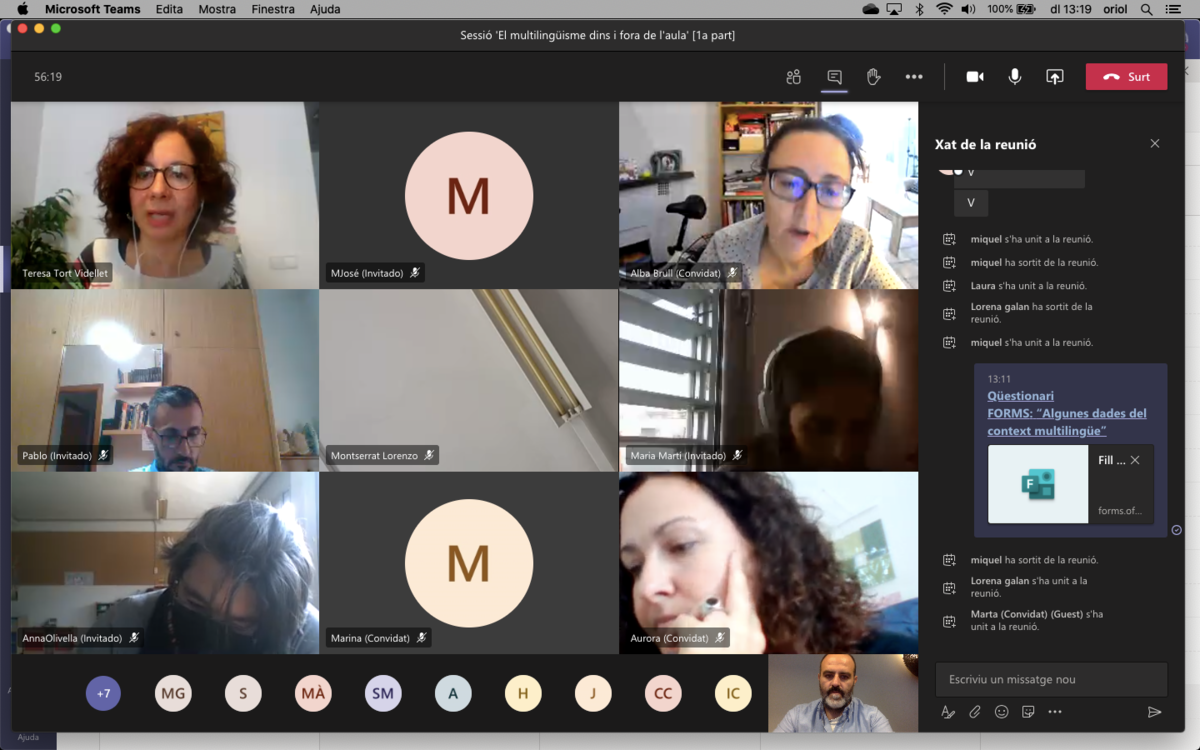Viewport: 1200px width, 750px height.
Task: Open the Finestra menu
Action: click(x=273, y=9)
